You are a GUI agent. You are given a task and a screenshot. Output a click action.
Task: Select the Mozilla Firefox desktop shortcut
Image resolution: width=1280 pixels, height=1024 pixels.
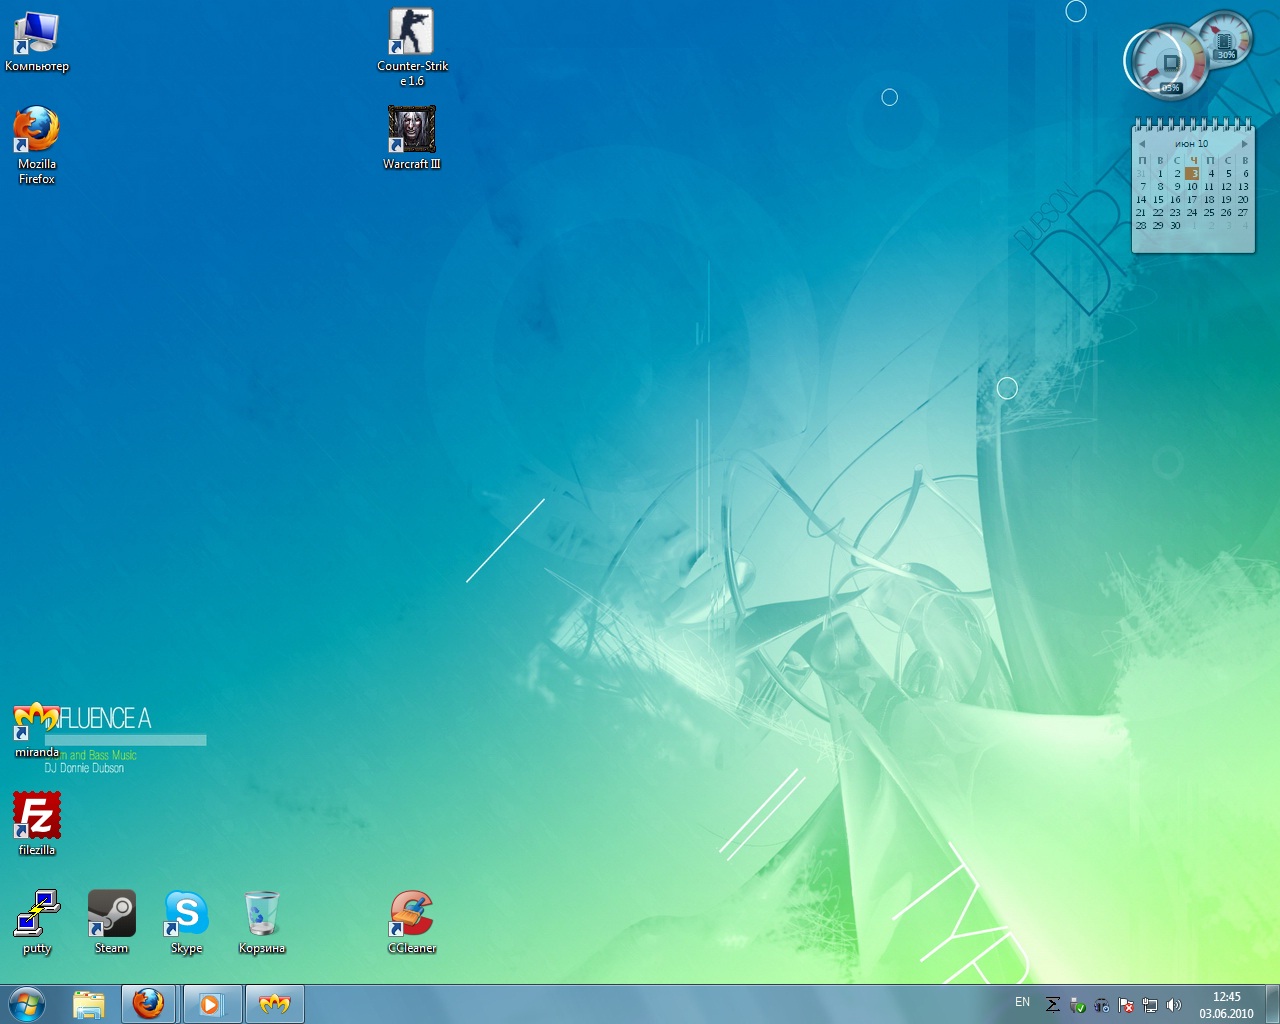[x=36, y=130]
